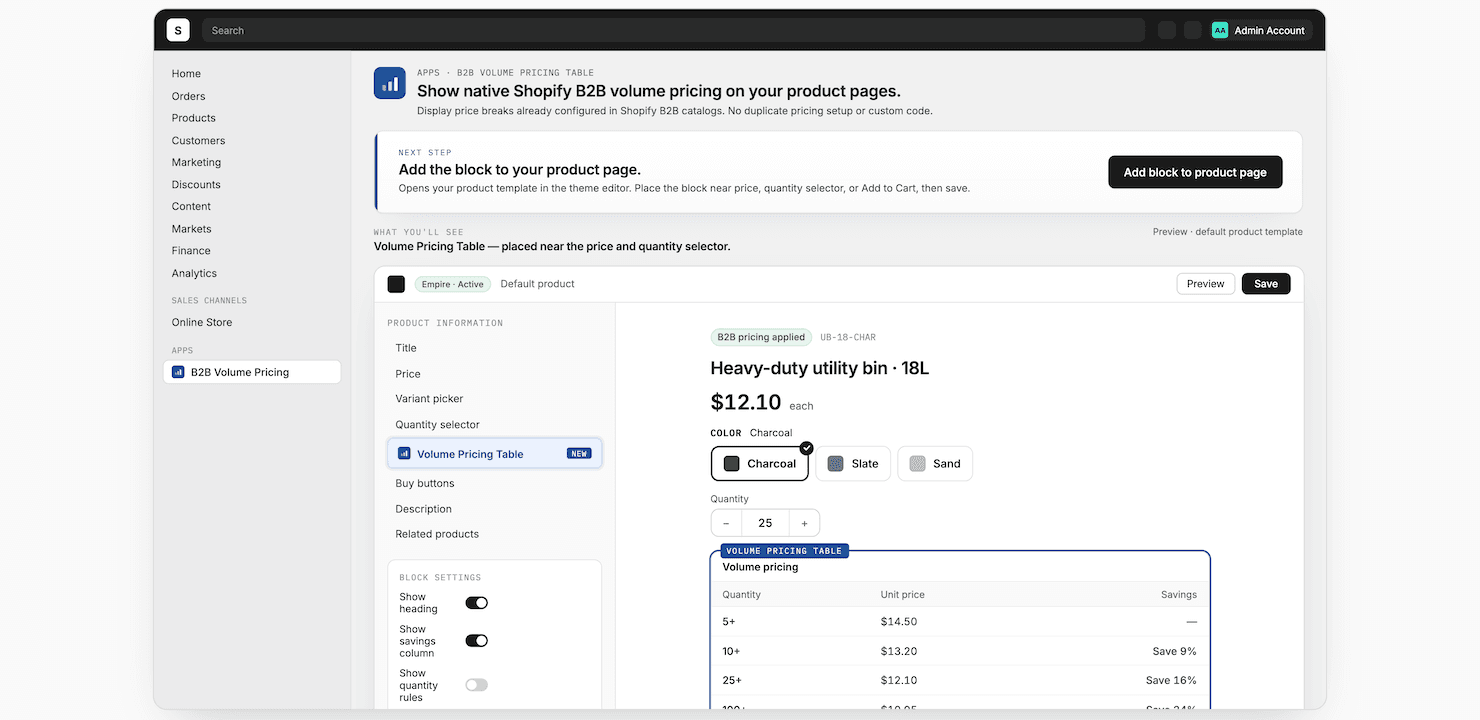Open the Admin Account menu

[x=1258, y=30]
